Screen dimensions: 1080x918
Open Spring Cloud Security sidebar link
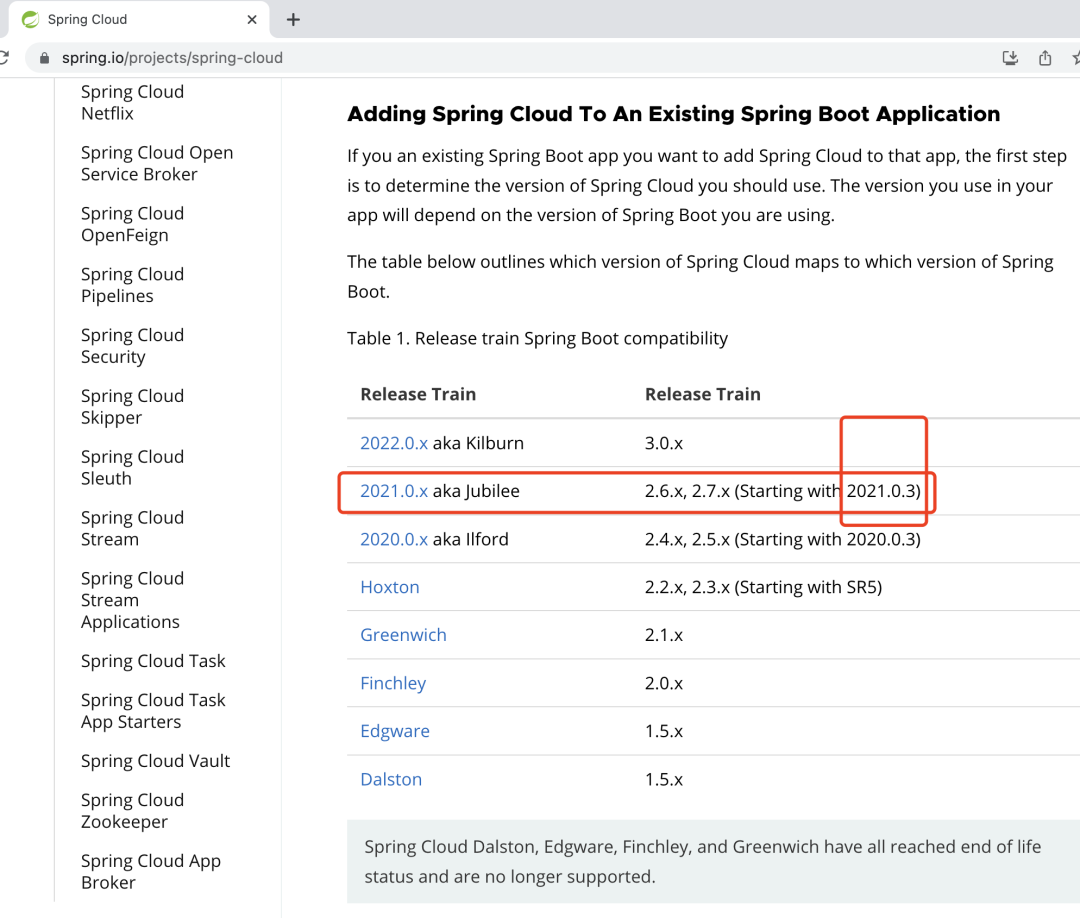pos(132,346)
